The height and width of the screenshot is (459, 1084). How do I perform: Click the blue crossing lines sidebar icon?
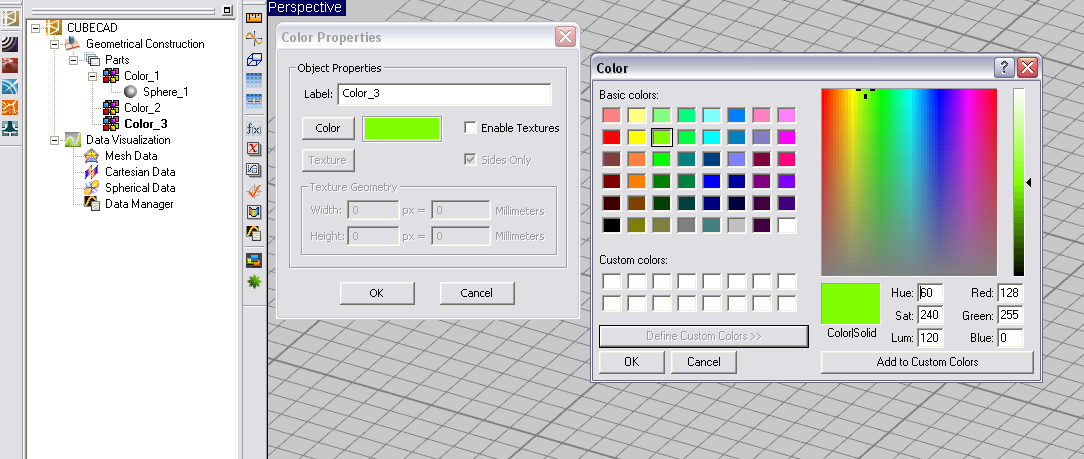click(x=10, y=87)
